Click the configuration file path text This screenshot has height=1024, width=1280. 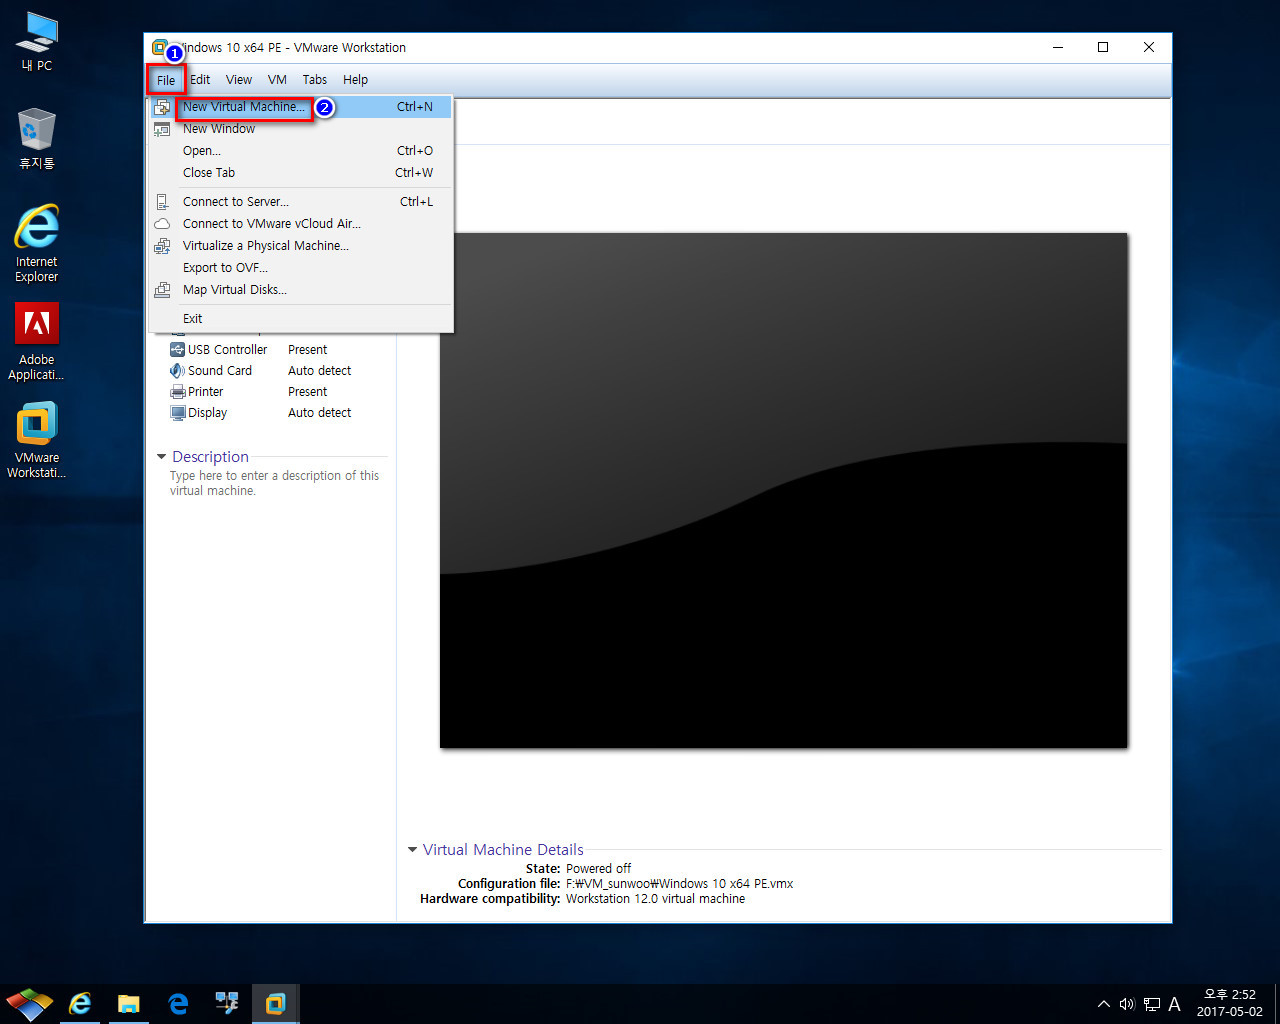[679, 884]
